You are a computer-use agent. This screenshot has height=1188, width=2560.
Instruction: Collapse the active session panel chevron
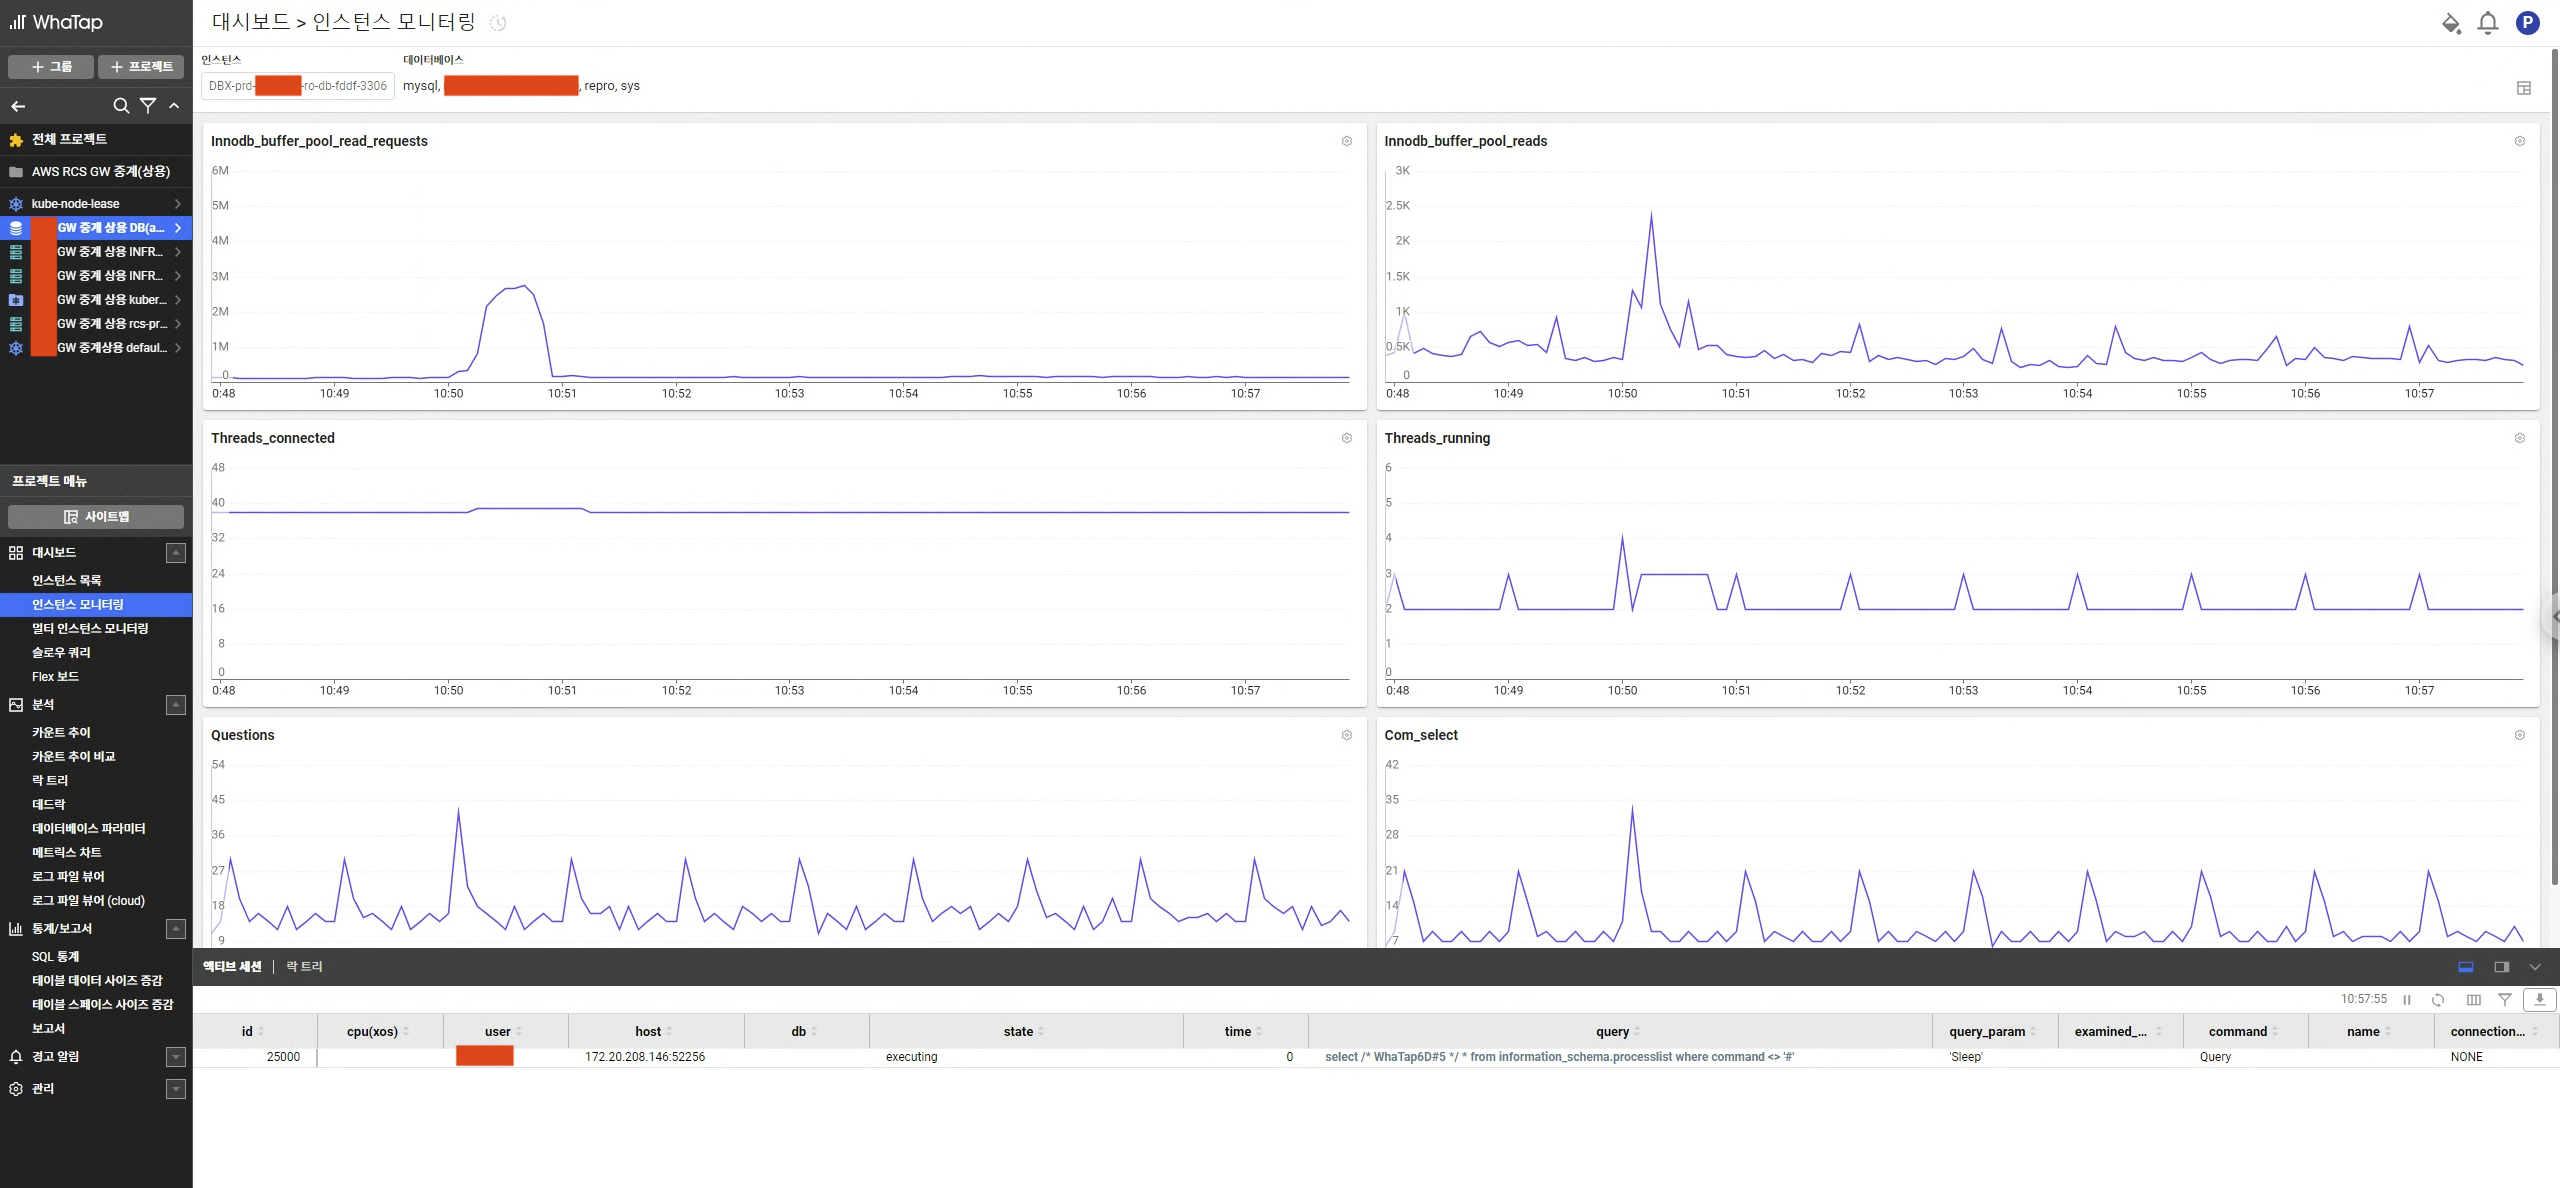[2534, 967]
